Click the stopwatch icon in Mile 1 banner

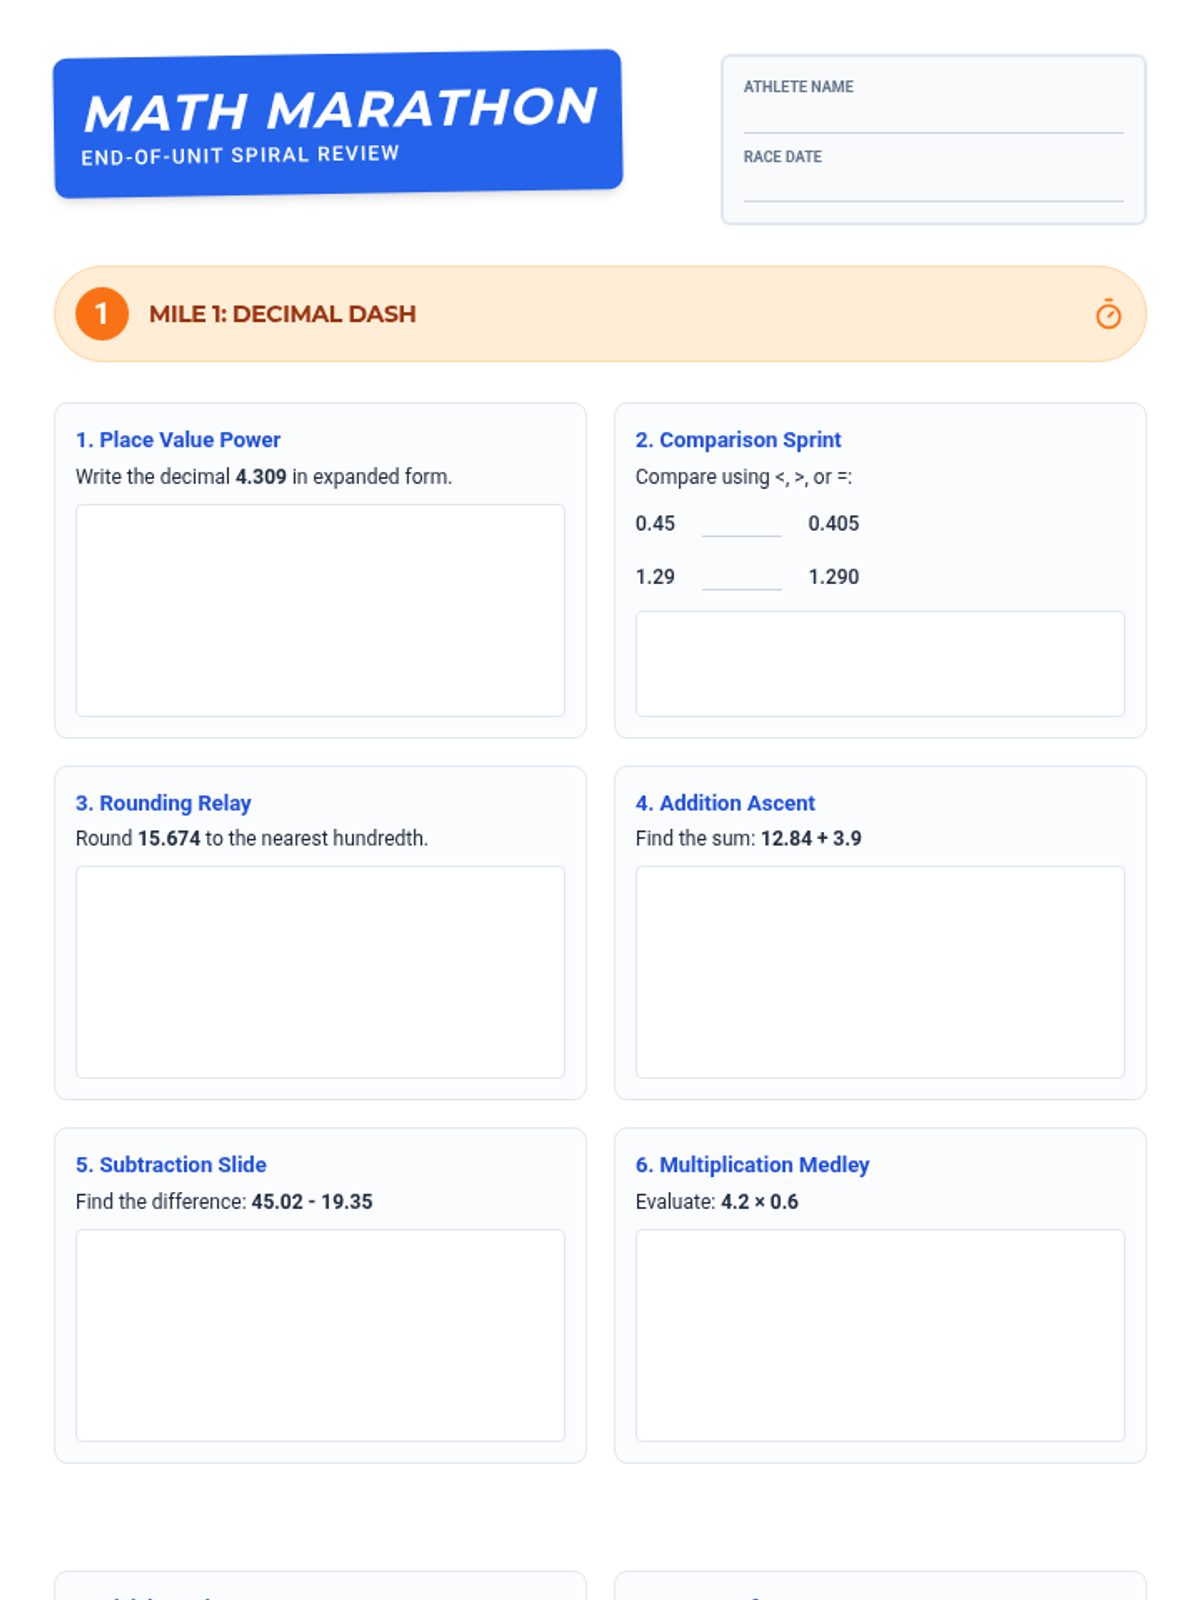1108,314
